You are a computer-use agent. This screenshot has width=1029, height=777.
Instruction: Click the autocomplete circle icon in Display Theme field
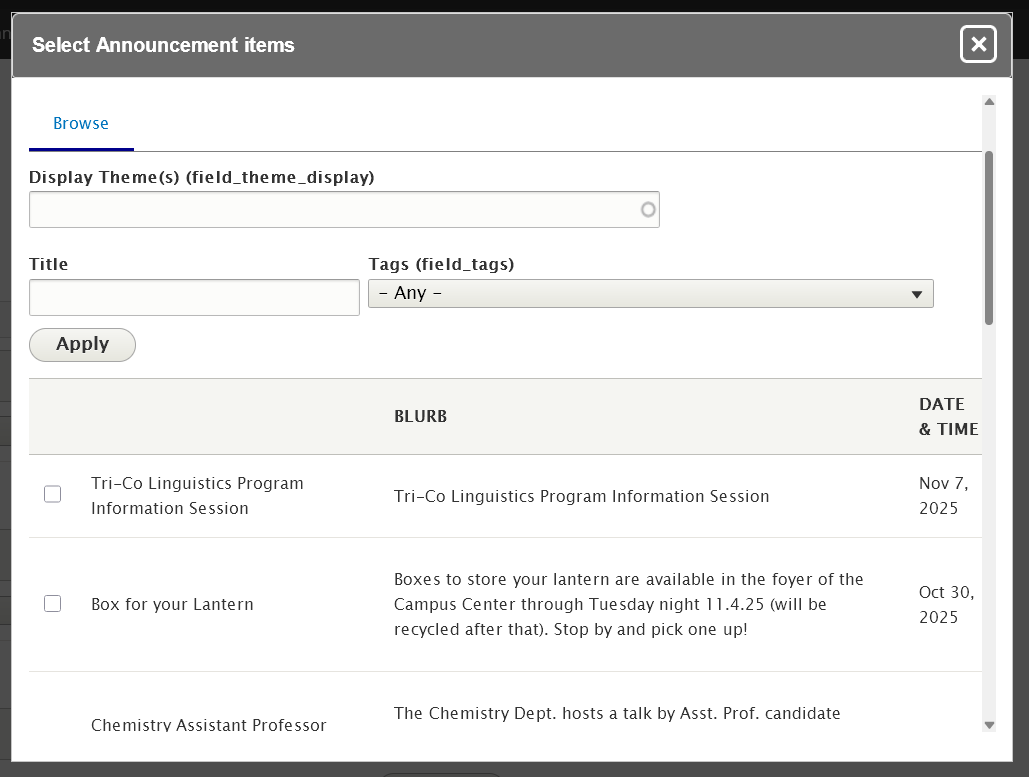(x=648, y=210)
